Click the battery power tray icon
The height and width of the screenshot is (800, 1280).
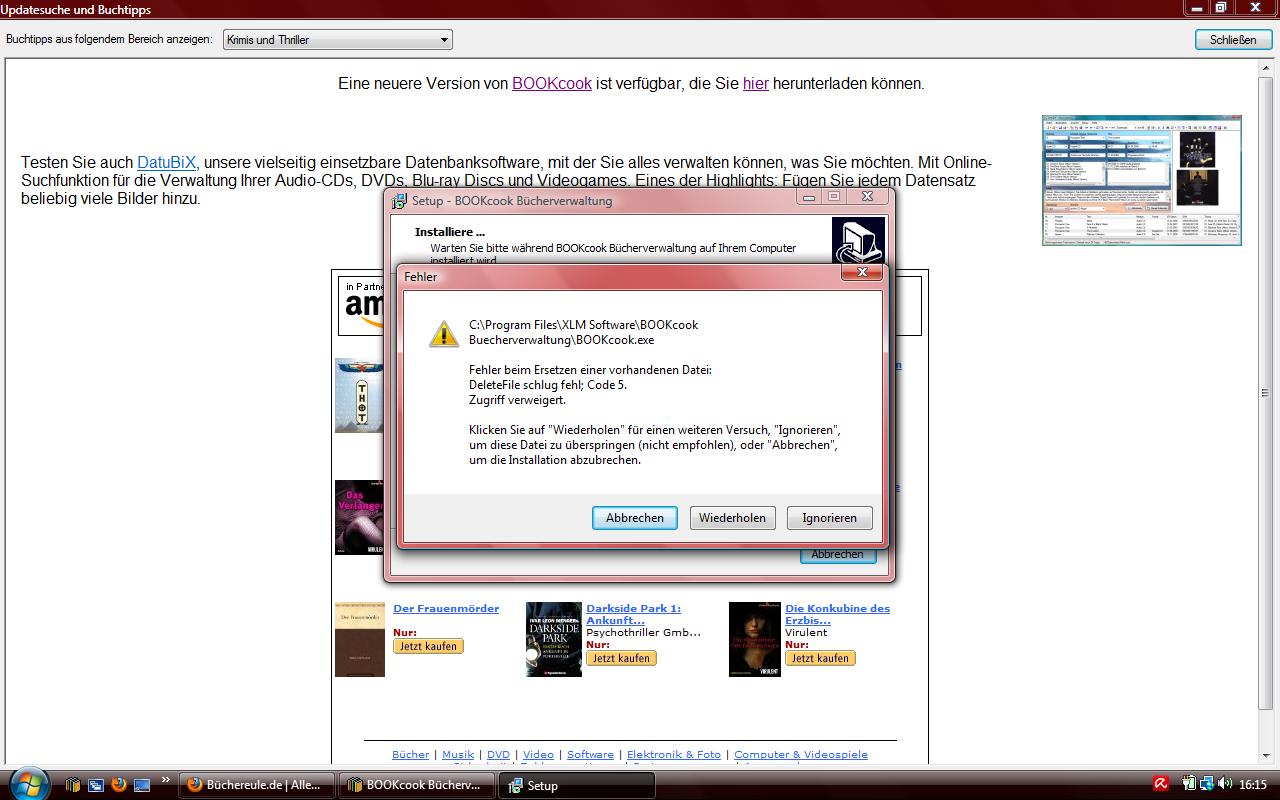point(1189,785)
